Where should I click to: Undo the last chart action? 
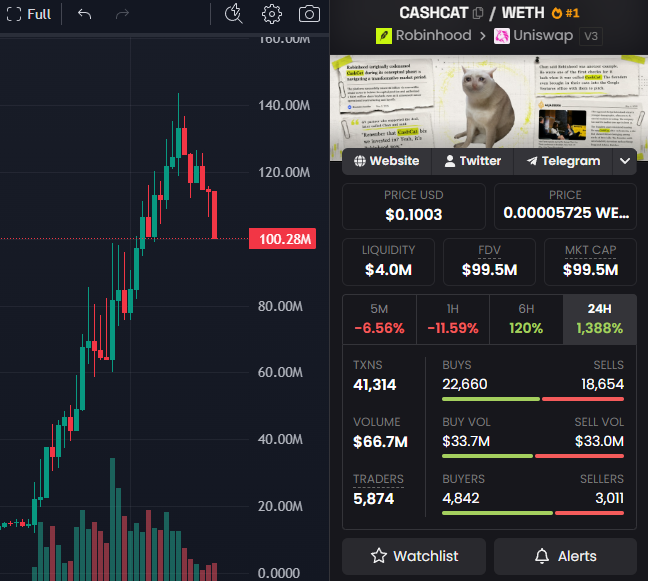84,14
